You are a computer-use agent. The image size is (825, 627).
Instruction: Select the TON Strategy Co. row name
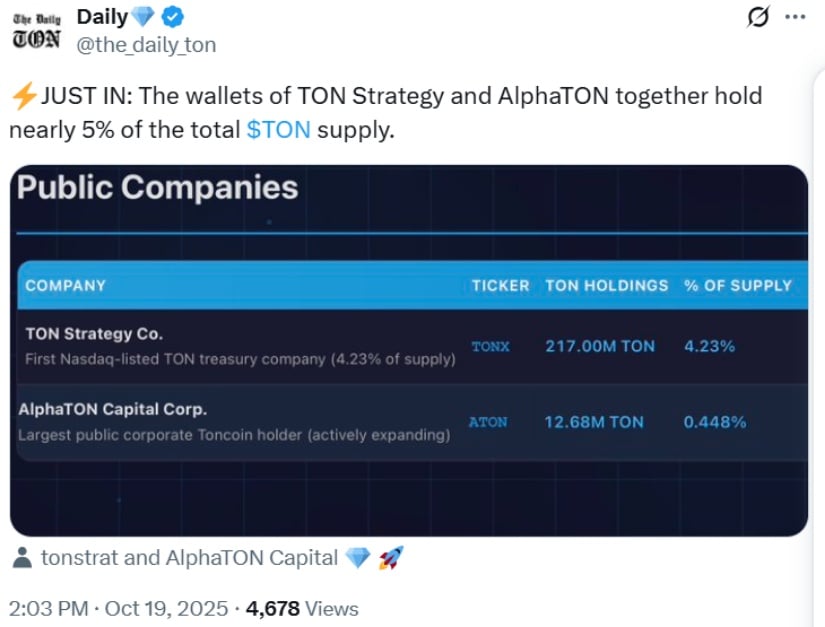pos(93,334)
